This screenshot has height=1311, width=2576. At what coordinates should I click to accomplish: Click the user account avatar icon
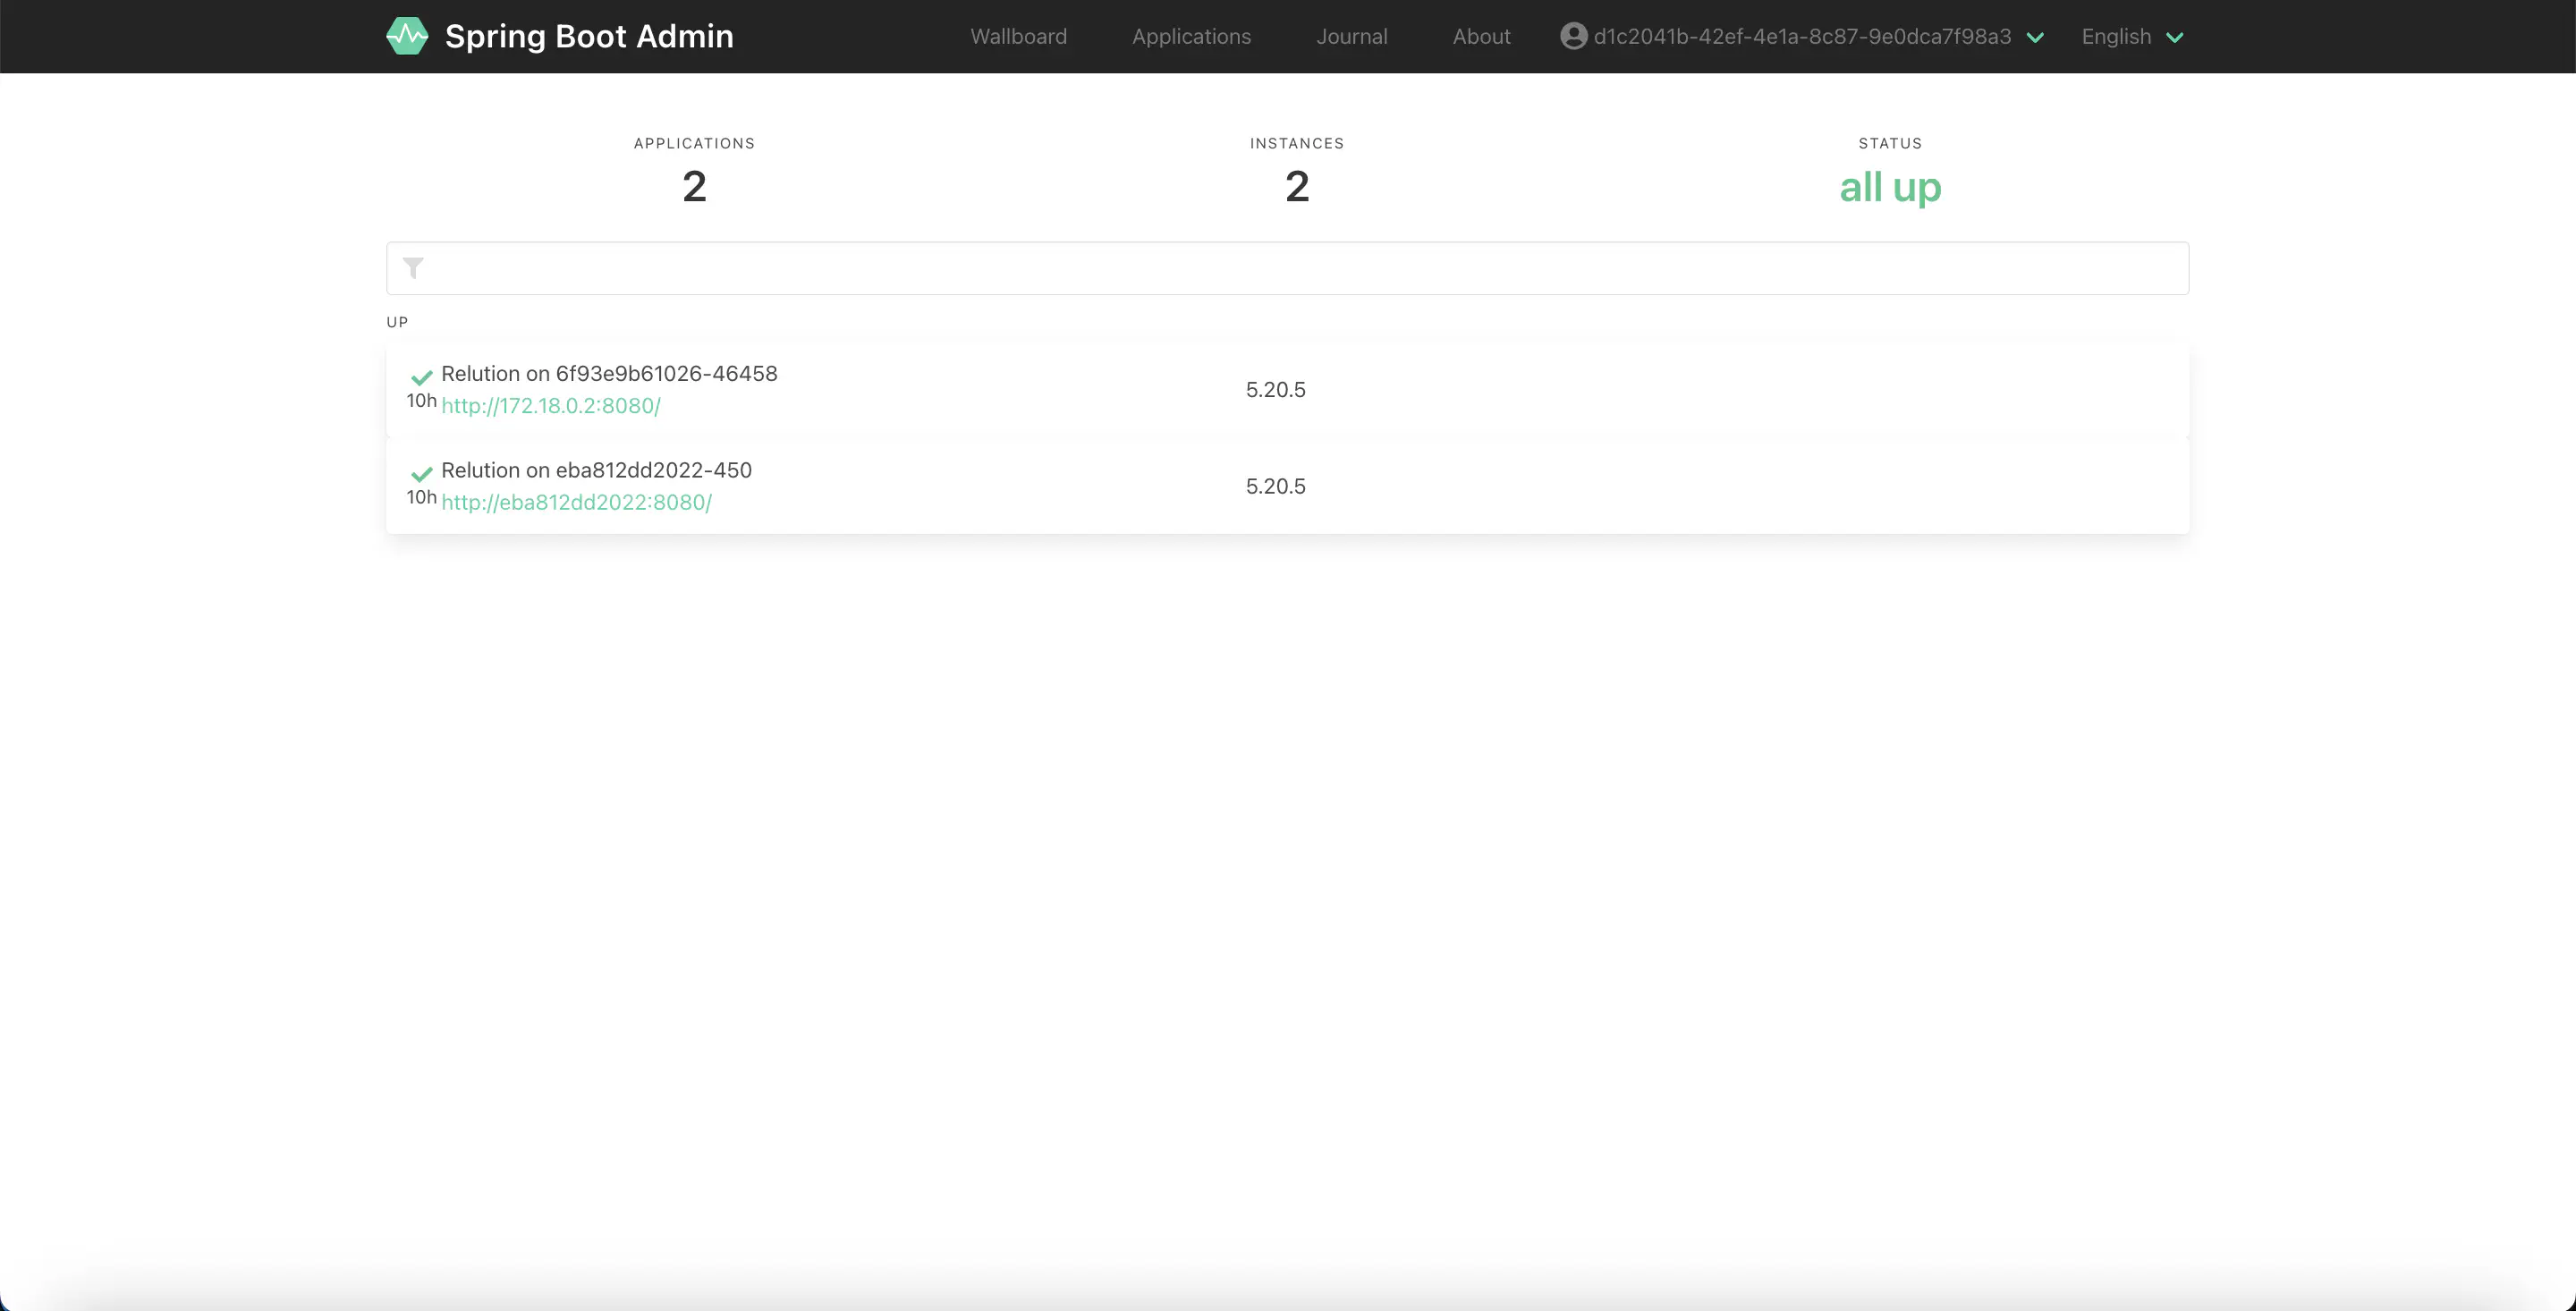1573,36
